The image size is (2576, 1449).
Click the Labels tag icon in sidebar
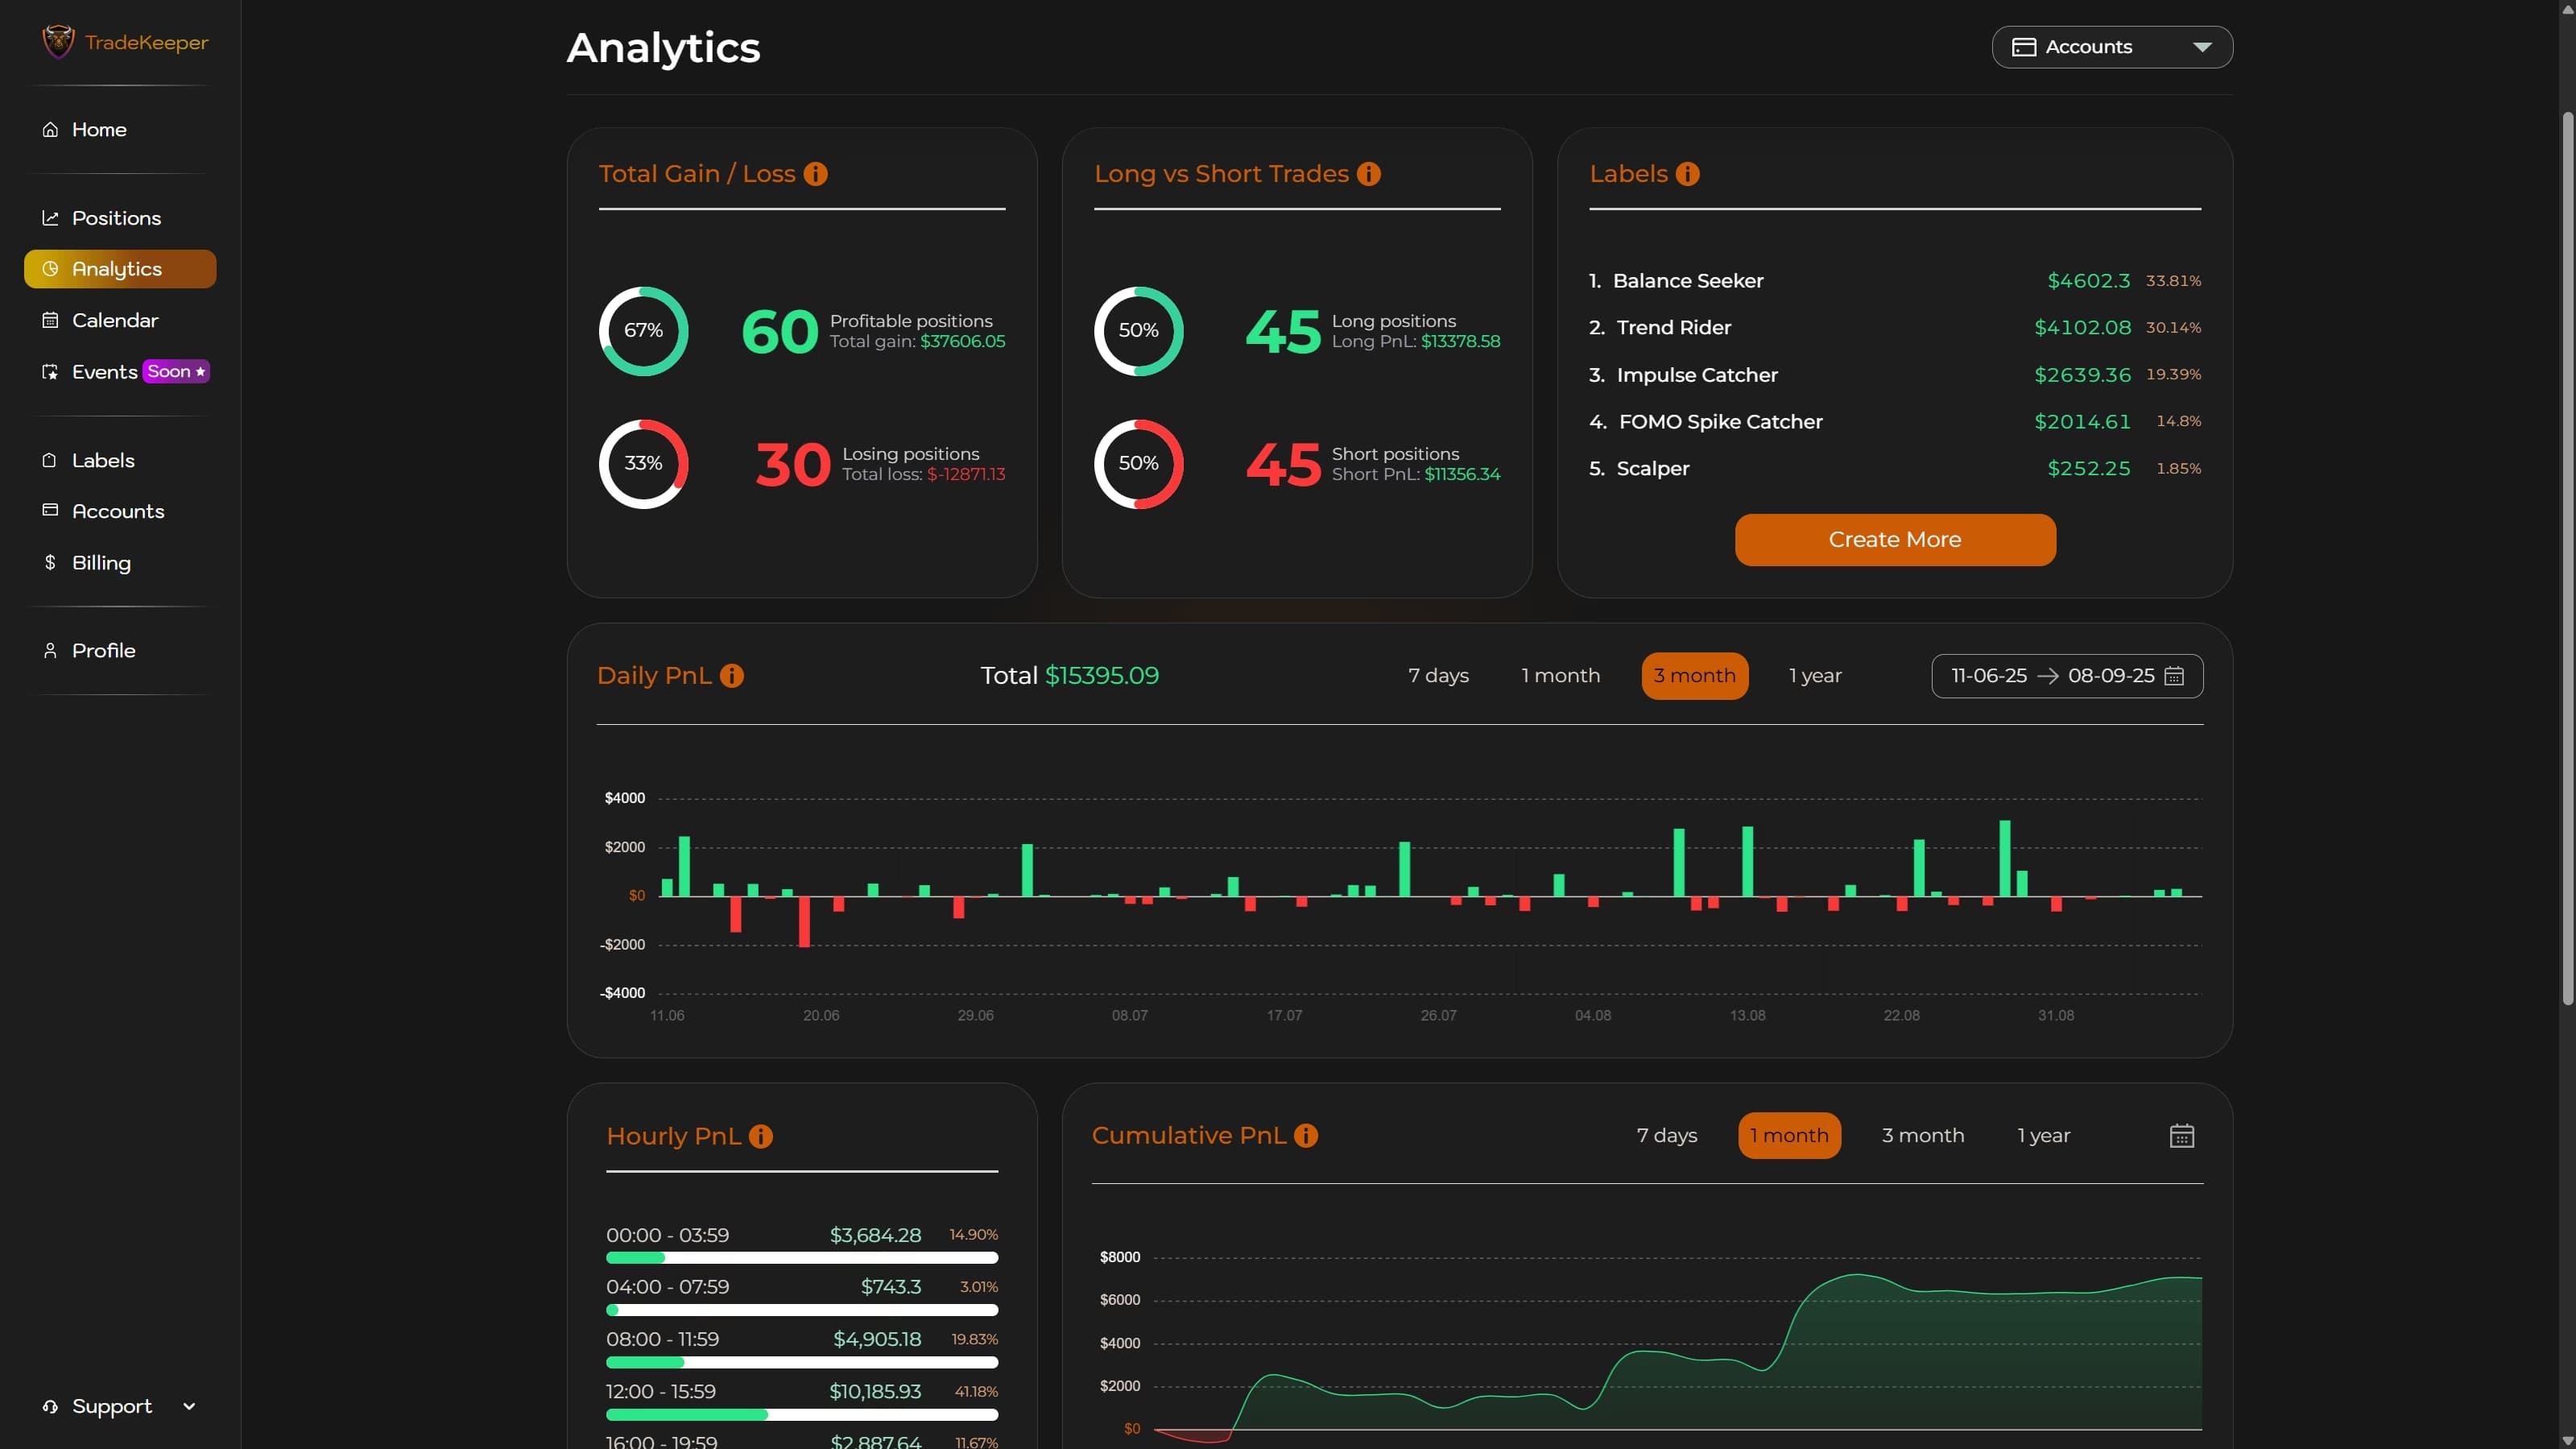tap(50, 460)
